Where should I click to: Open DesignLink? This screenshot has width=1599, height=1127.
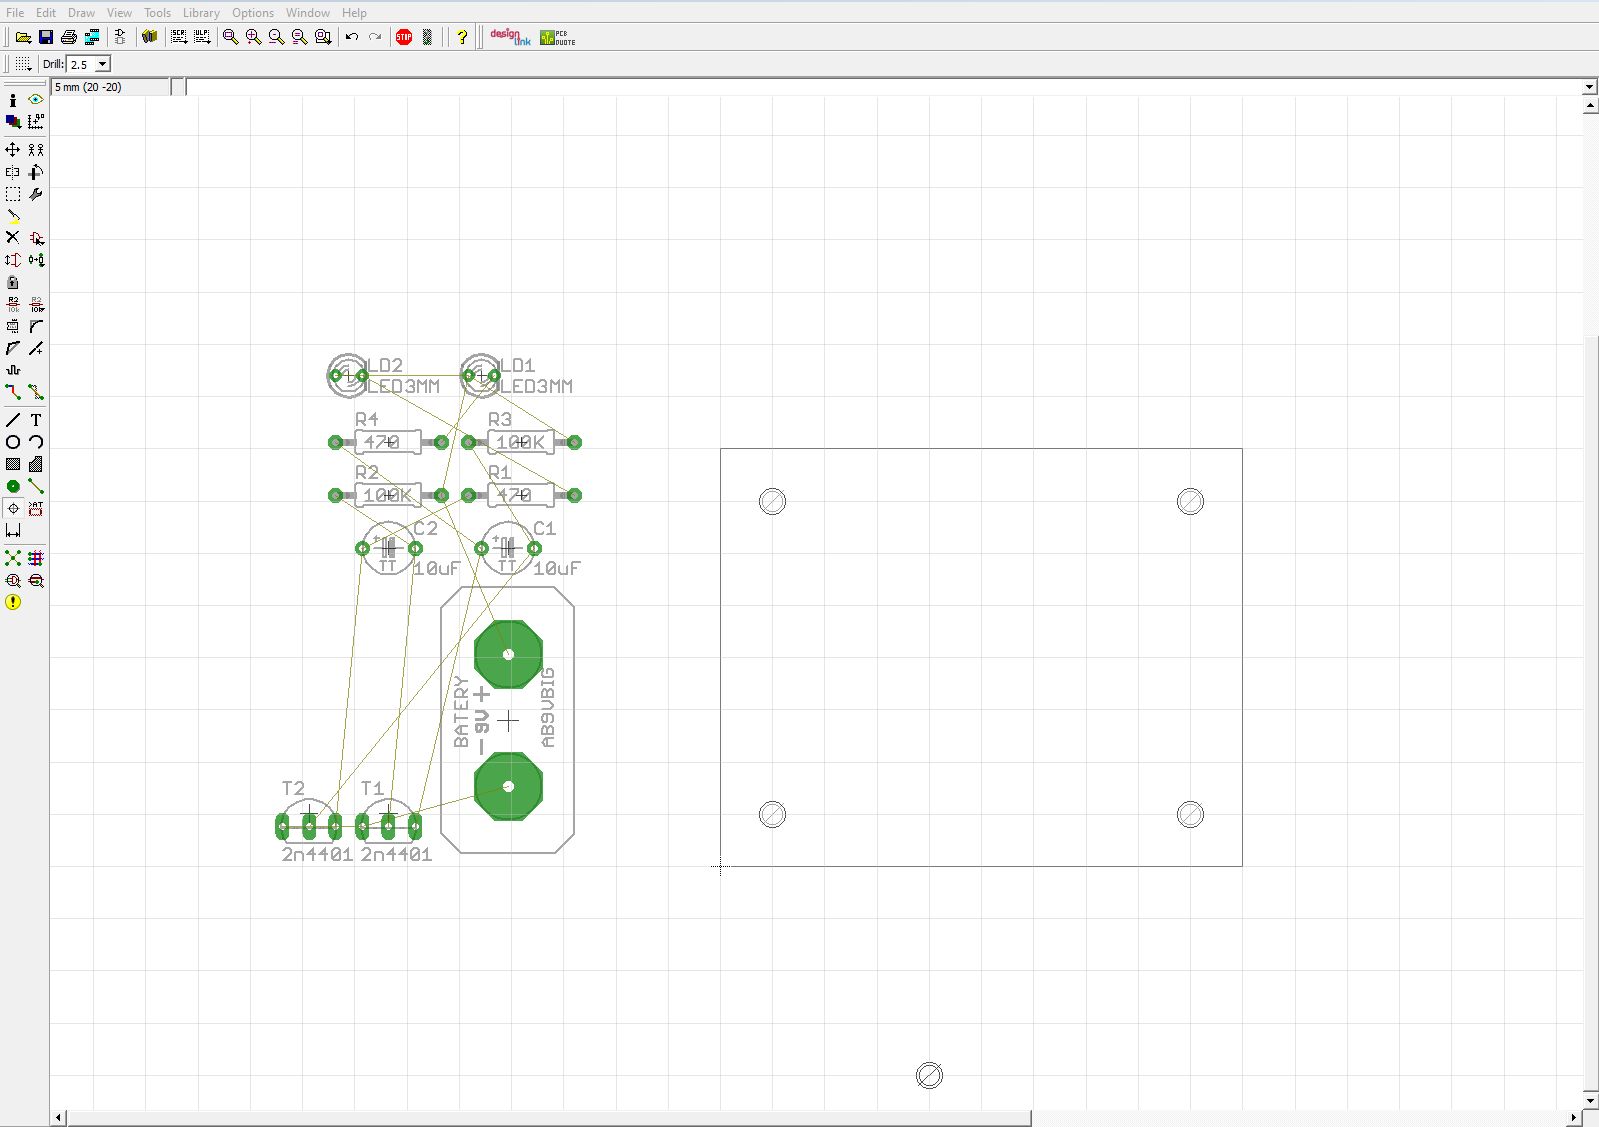coord(510,37)
